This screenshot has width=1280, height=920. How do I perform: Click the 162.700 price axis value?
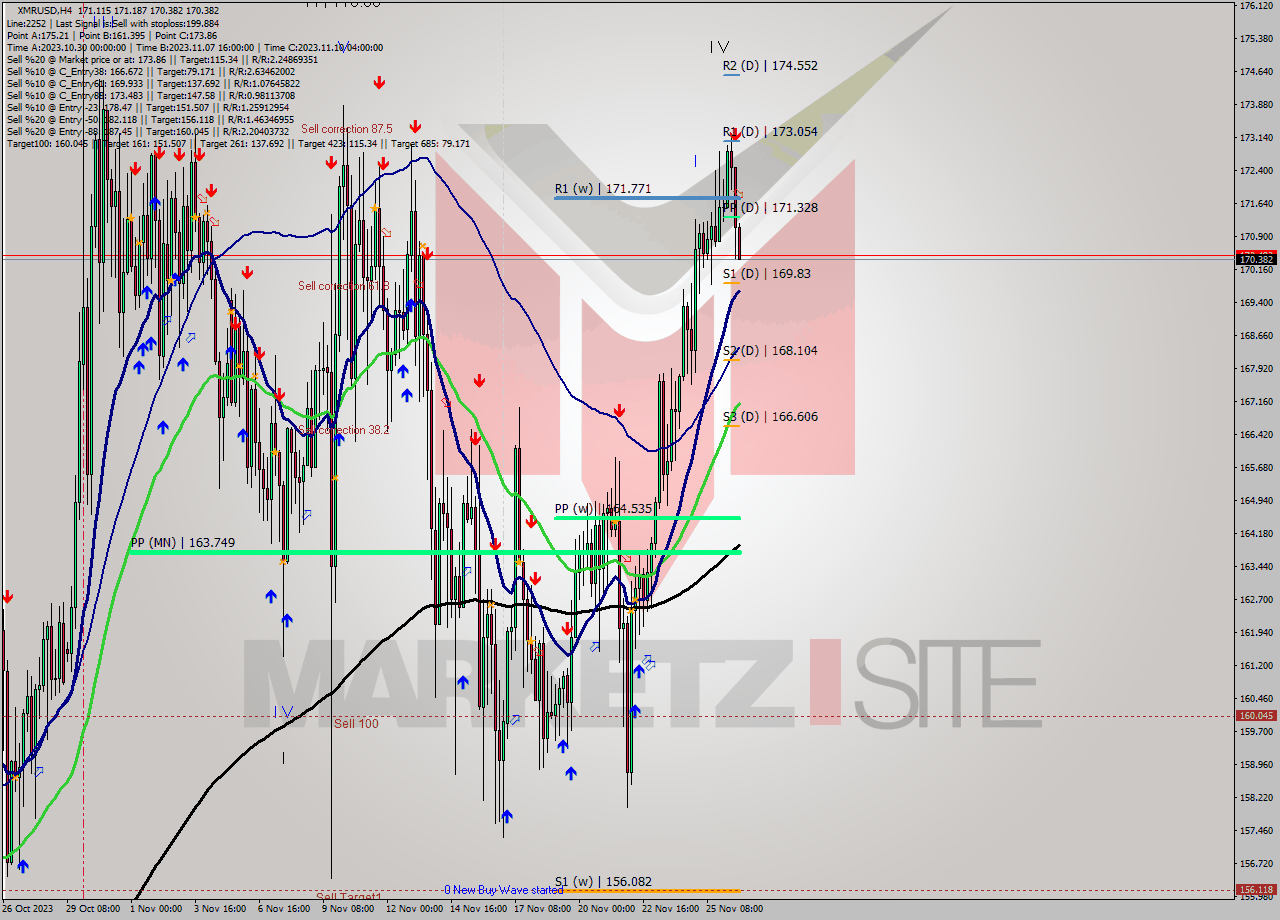tap(1255, 599)
